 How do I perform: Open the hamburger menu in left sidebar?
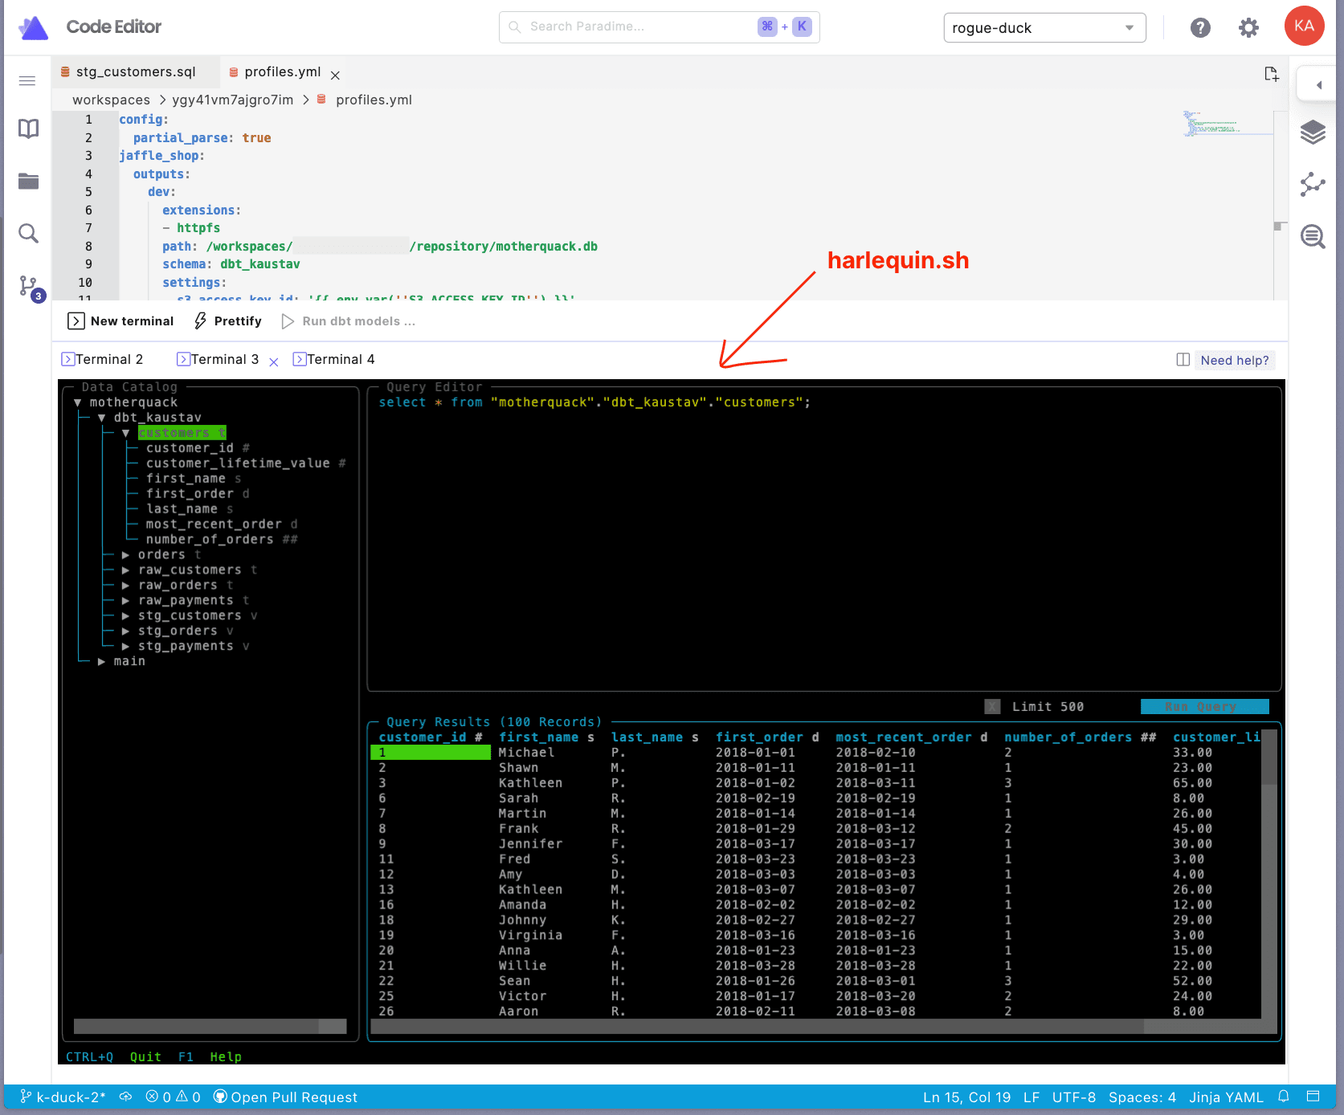pos(28,81)
